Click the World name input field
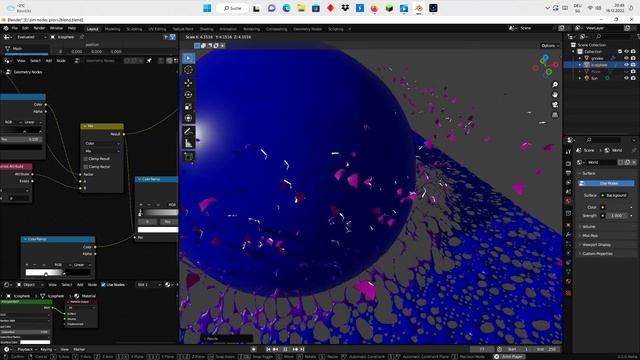 (601, 162)
